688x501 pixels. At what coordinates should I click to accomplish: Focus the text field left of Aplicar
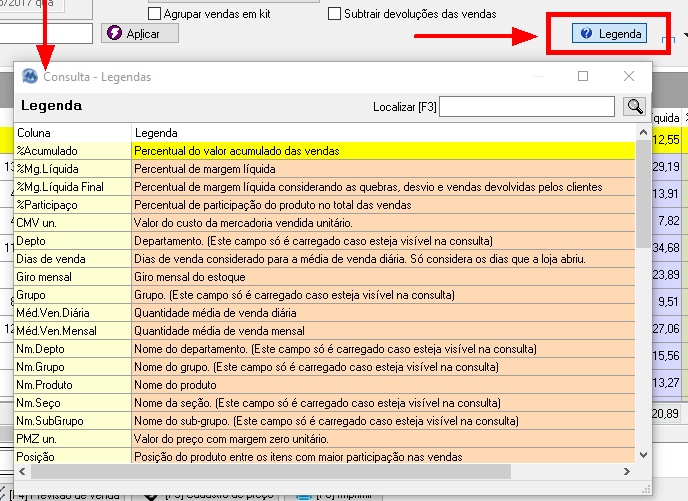(x=46, y=33)
